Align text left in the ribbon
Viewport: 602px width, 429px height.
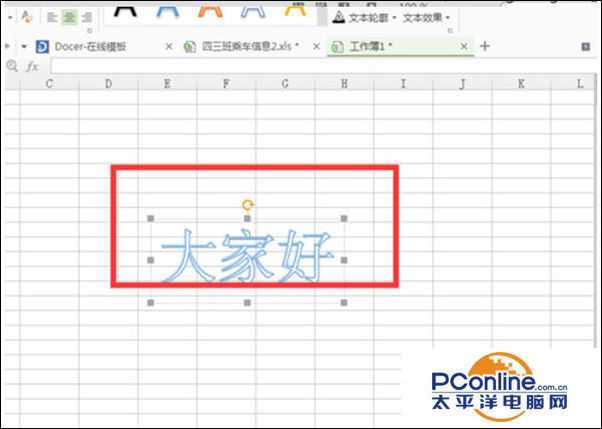tap(52, 17)
